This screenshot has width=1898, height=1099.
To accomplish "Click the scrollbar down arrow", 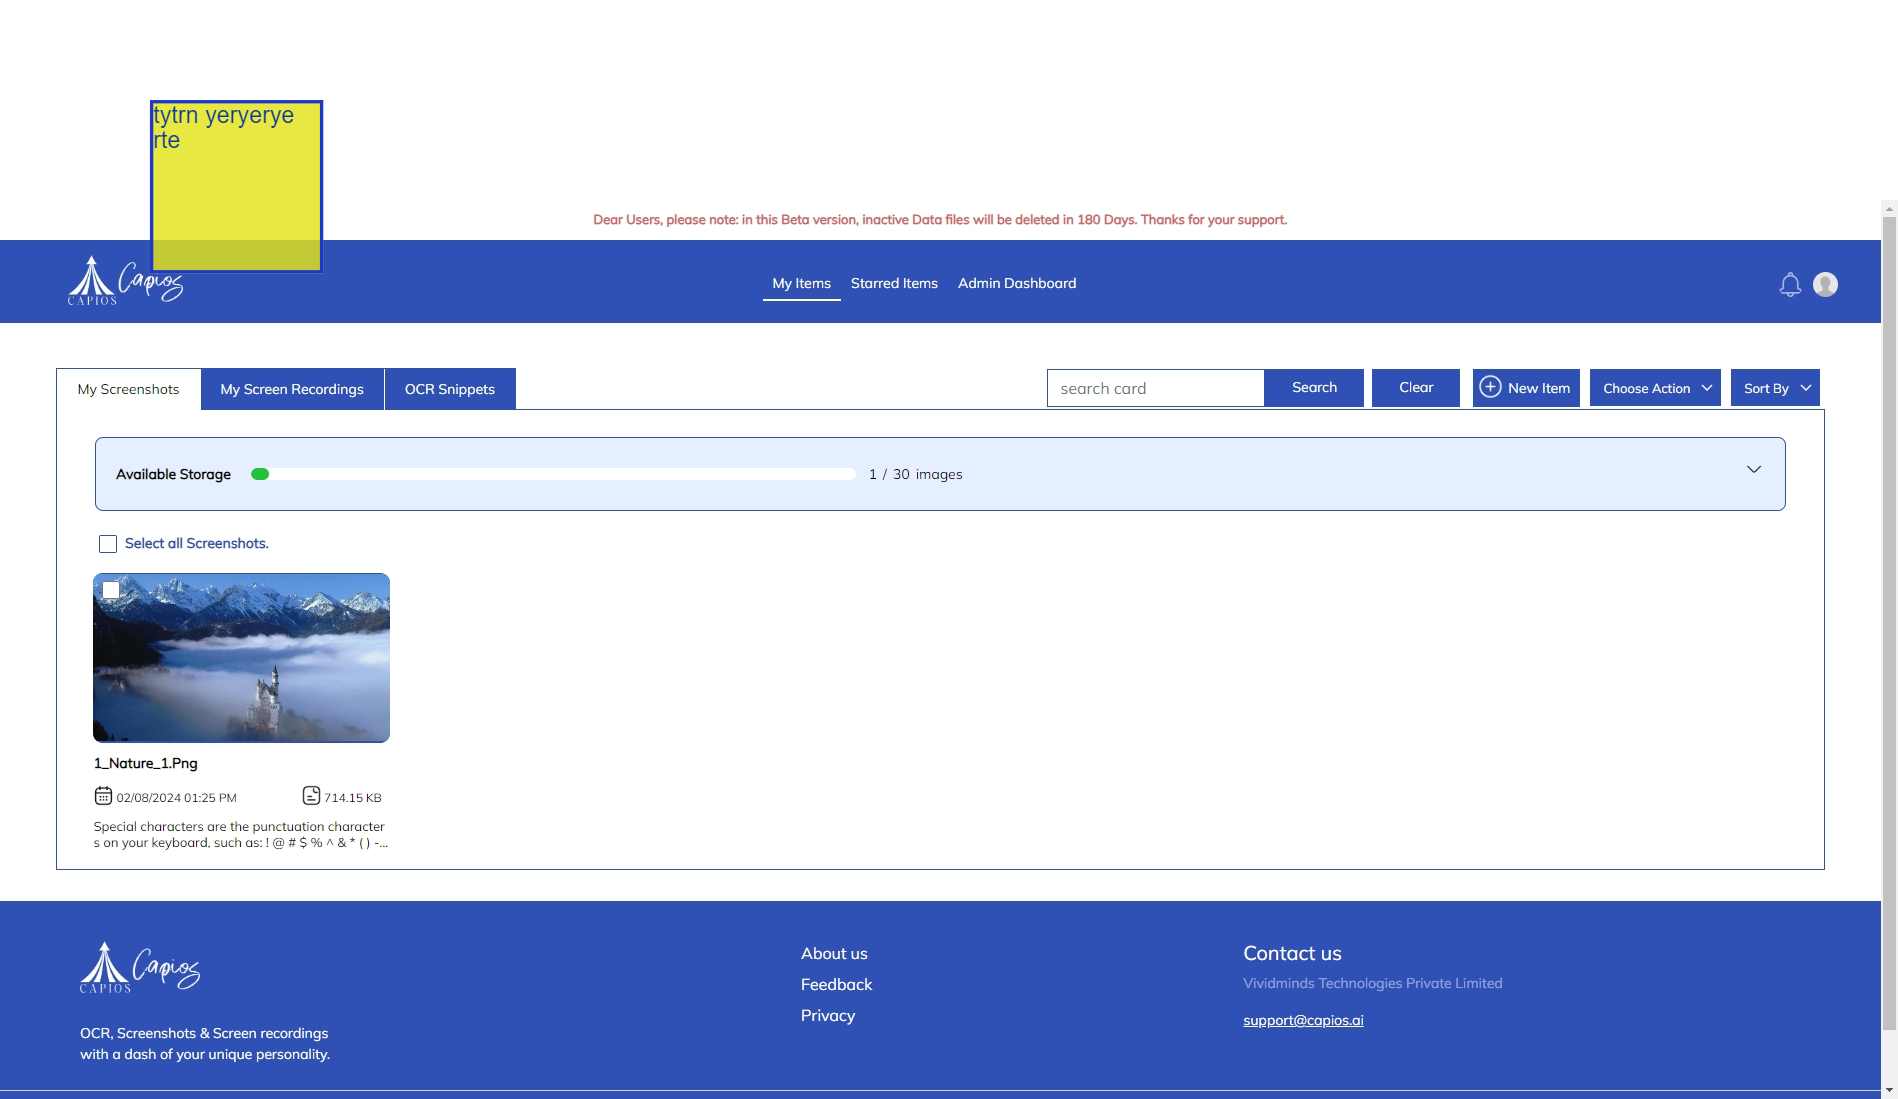I will 1889,1090.
